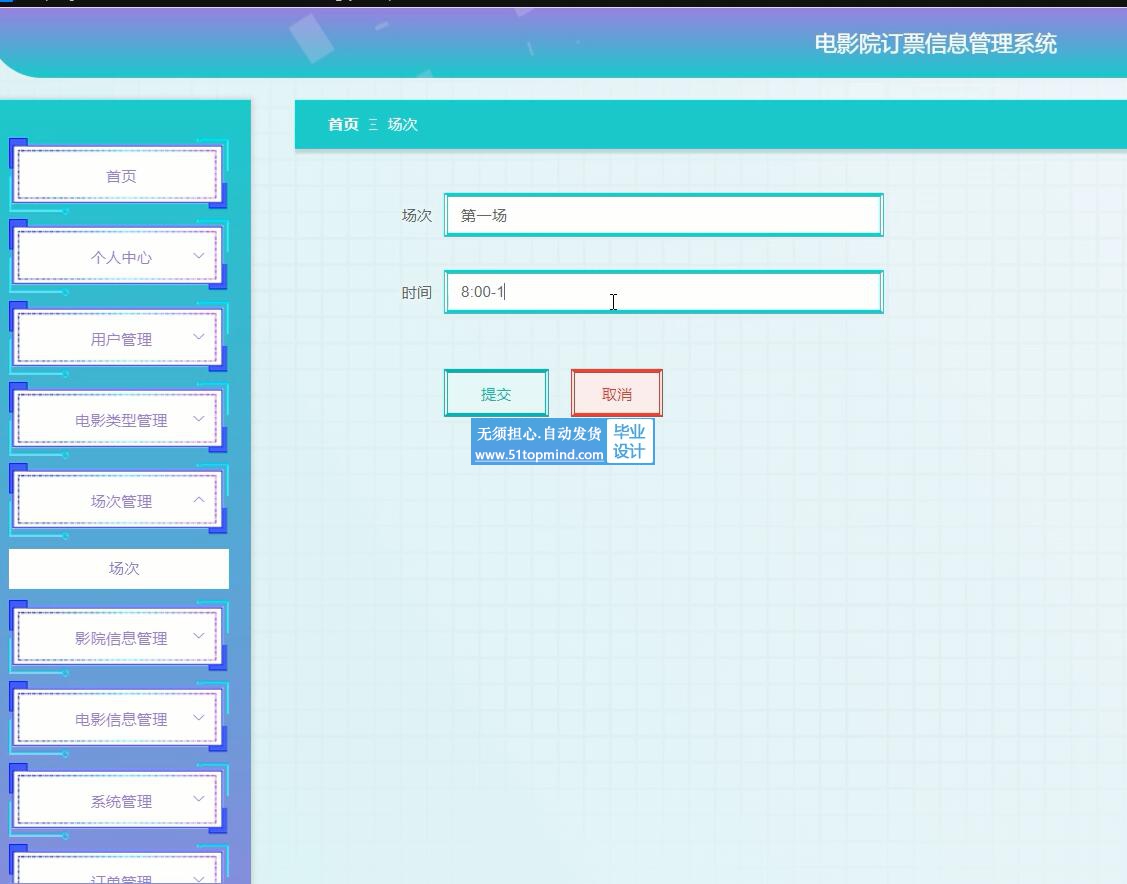Image resolution: width=1127 pixels, height=884 pixels.
Task: Open the 订单管理 sidebar item
Action: point(121,876)
